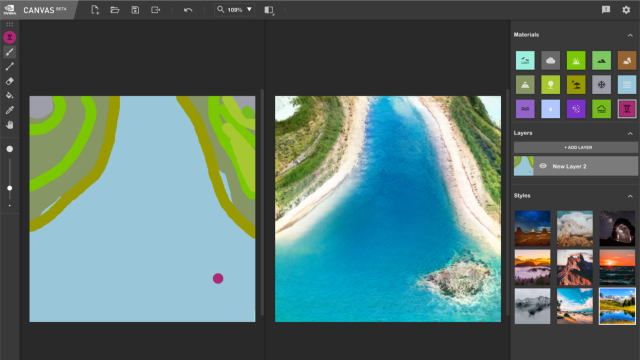This screenshot has height=360, width=640.
Task: Click the output image vertical scrollbar
Action: [507, 202]
